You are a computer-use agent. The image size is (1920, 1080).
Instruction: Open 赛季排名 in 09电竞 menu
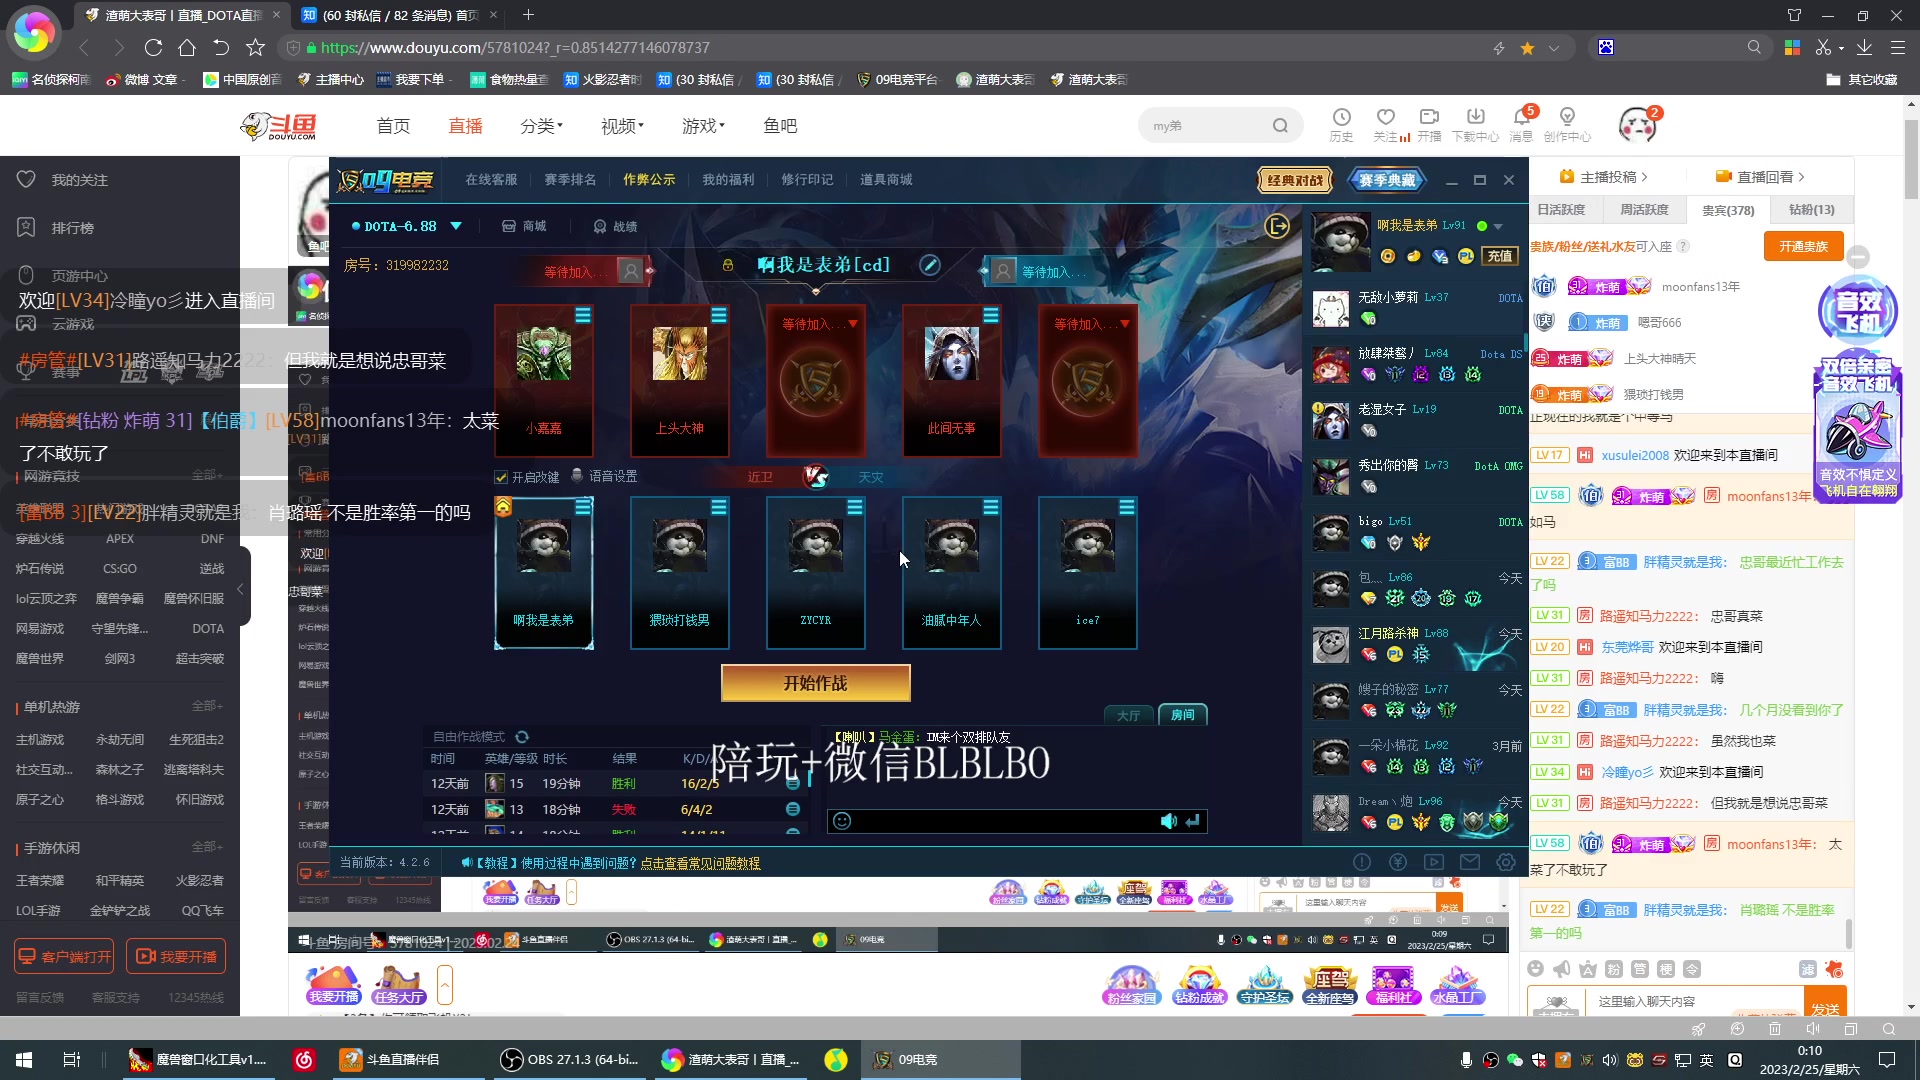pyautogui.click(x=570, y=180)
